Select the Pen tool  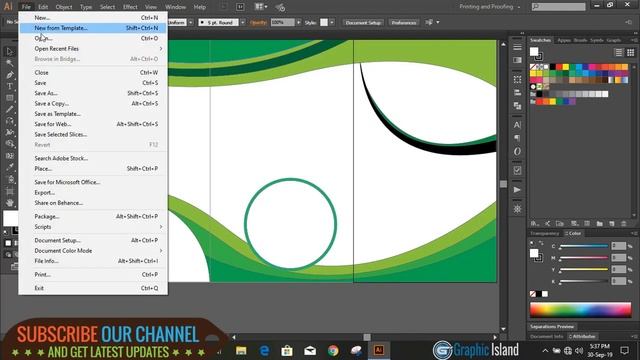click(9, 75)
